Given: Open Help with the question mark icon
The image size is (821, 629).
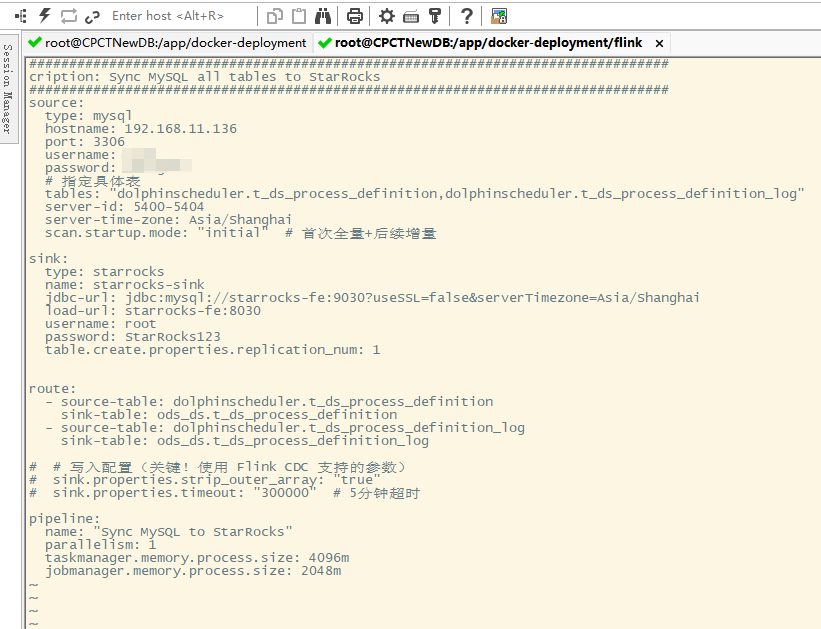Looking at the screenshot, I should click(466, 16).
